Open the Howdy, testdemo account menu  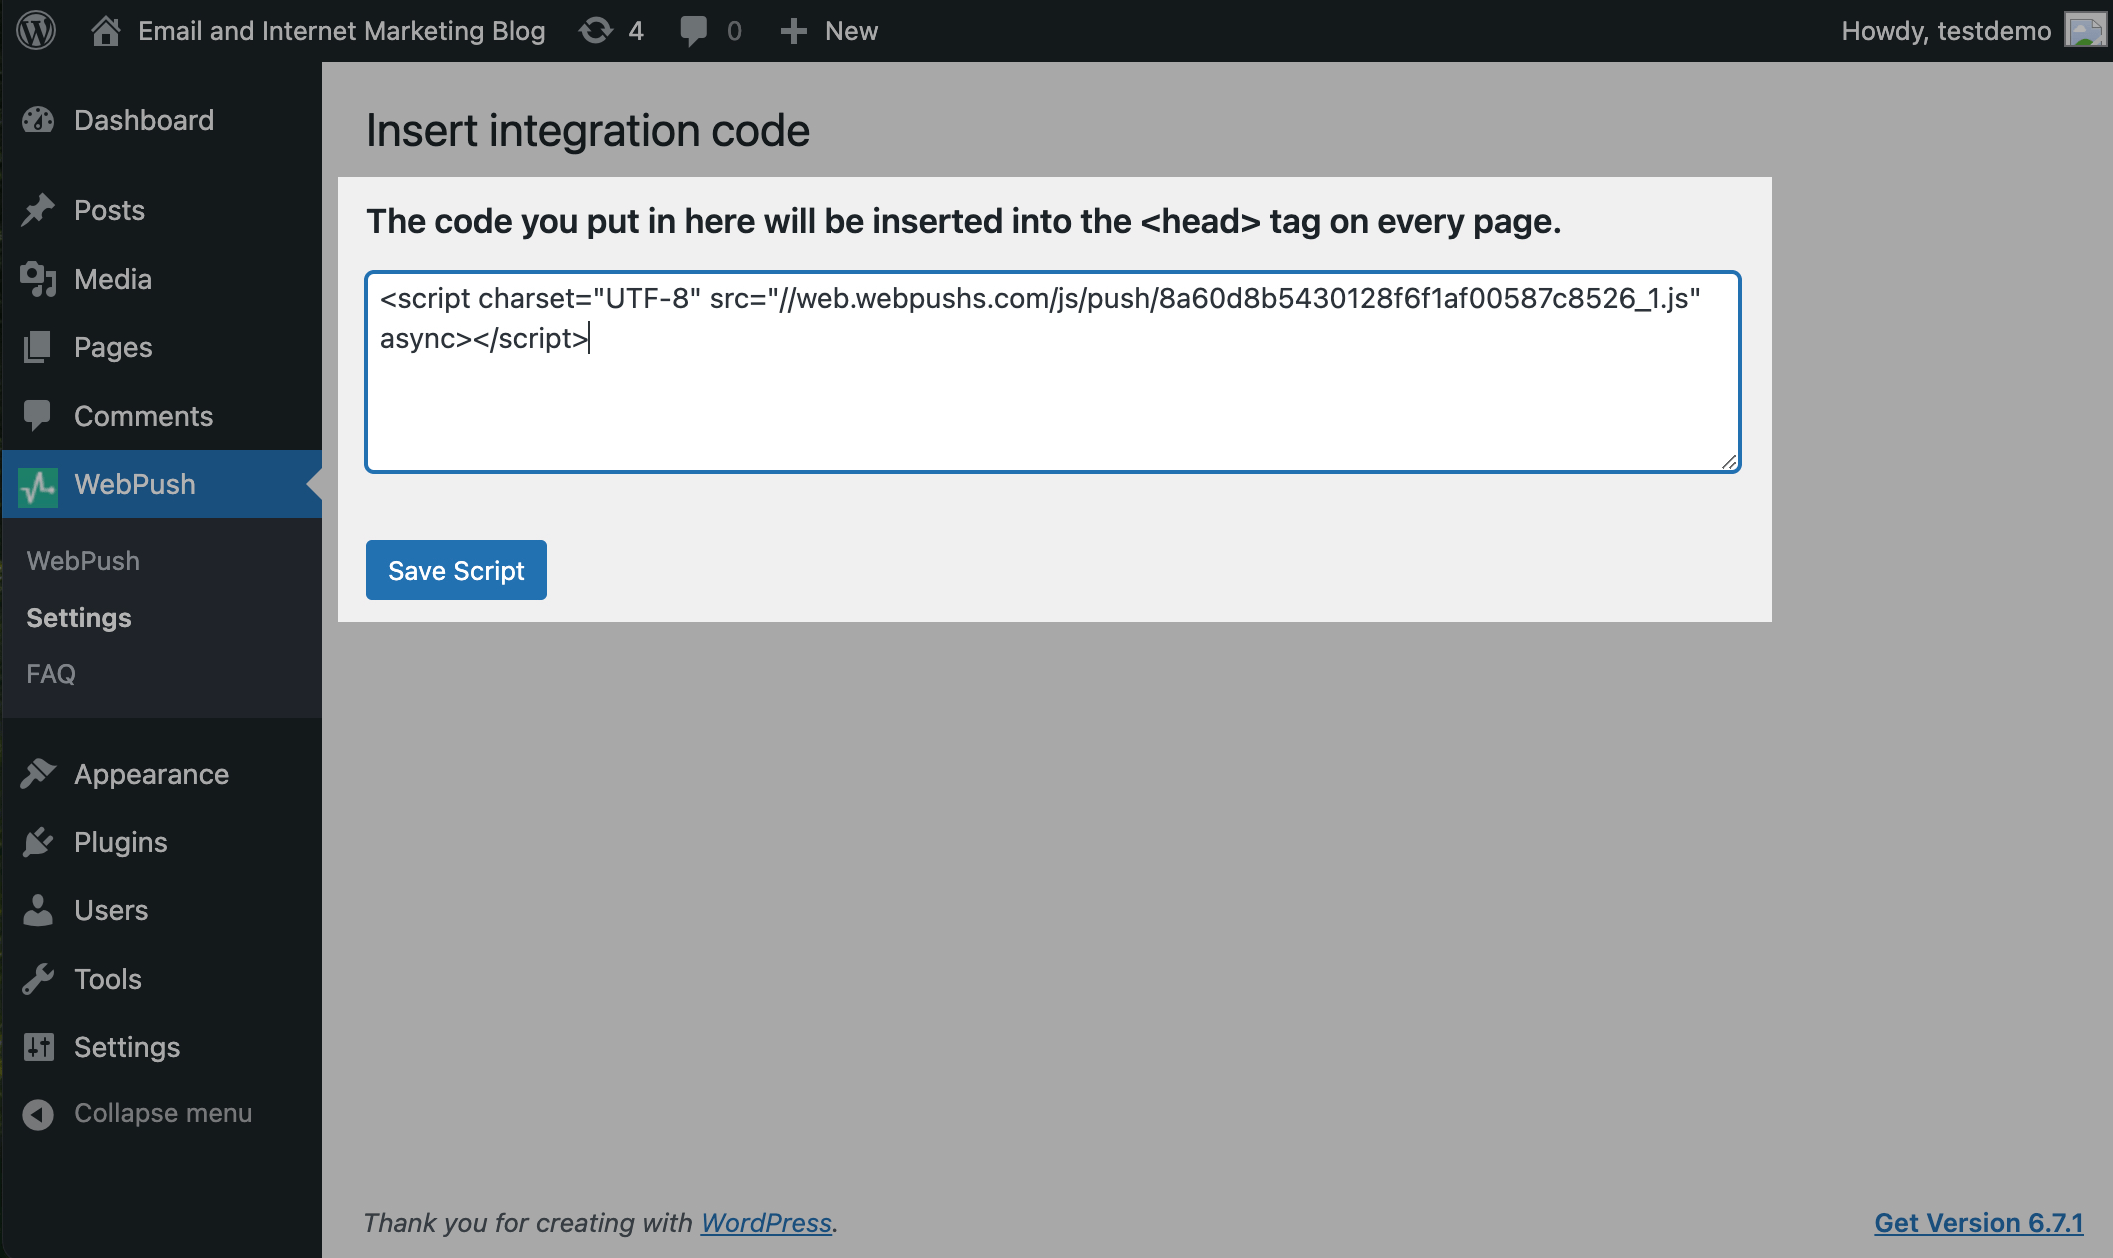click(x=1945, y=31)
